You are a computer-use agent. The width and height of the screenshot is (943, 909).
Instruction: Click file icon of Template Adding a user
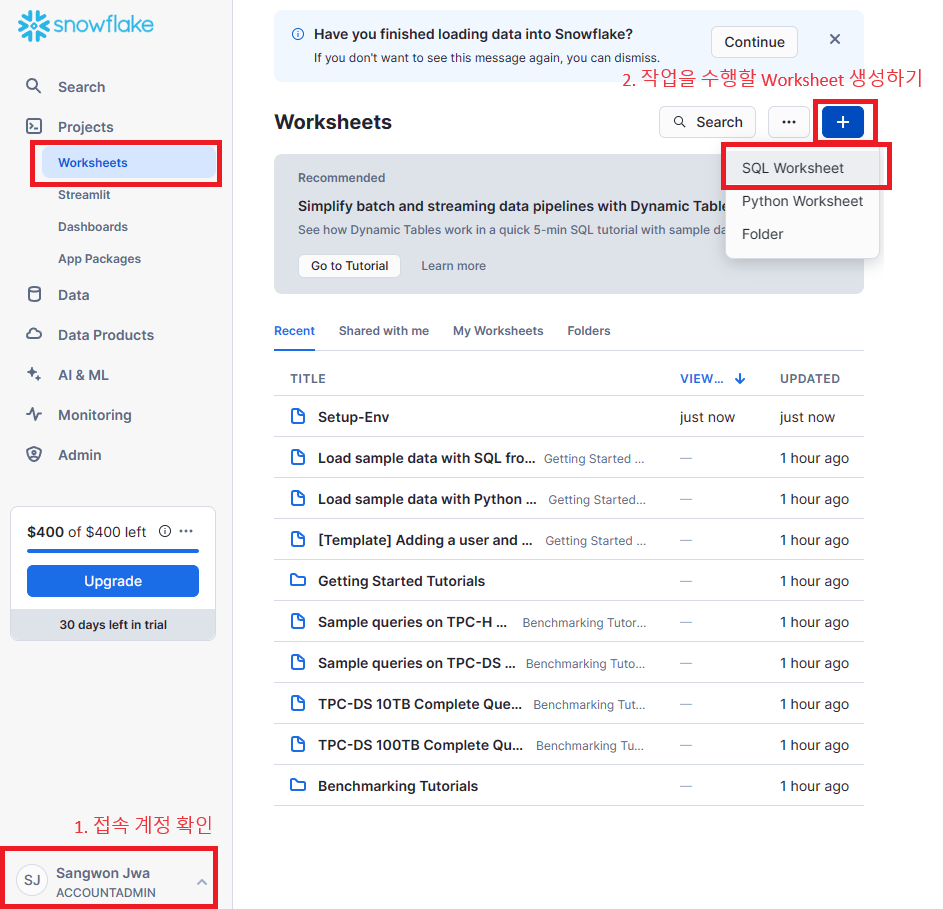coord(298,539)
